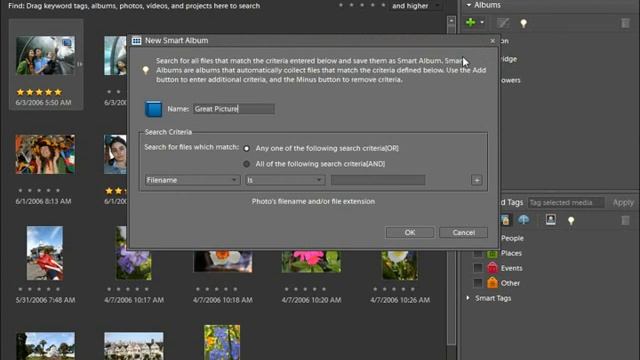Set first star rating for 4/7/2006 10:17 AM photo

click(x=109, y=289)
